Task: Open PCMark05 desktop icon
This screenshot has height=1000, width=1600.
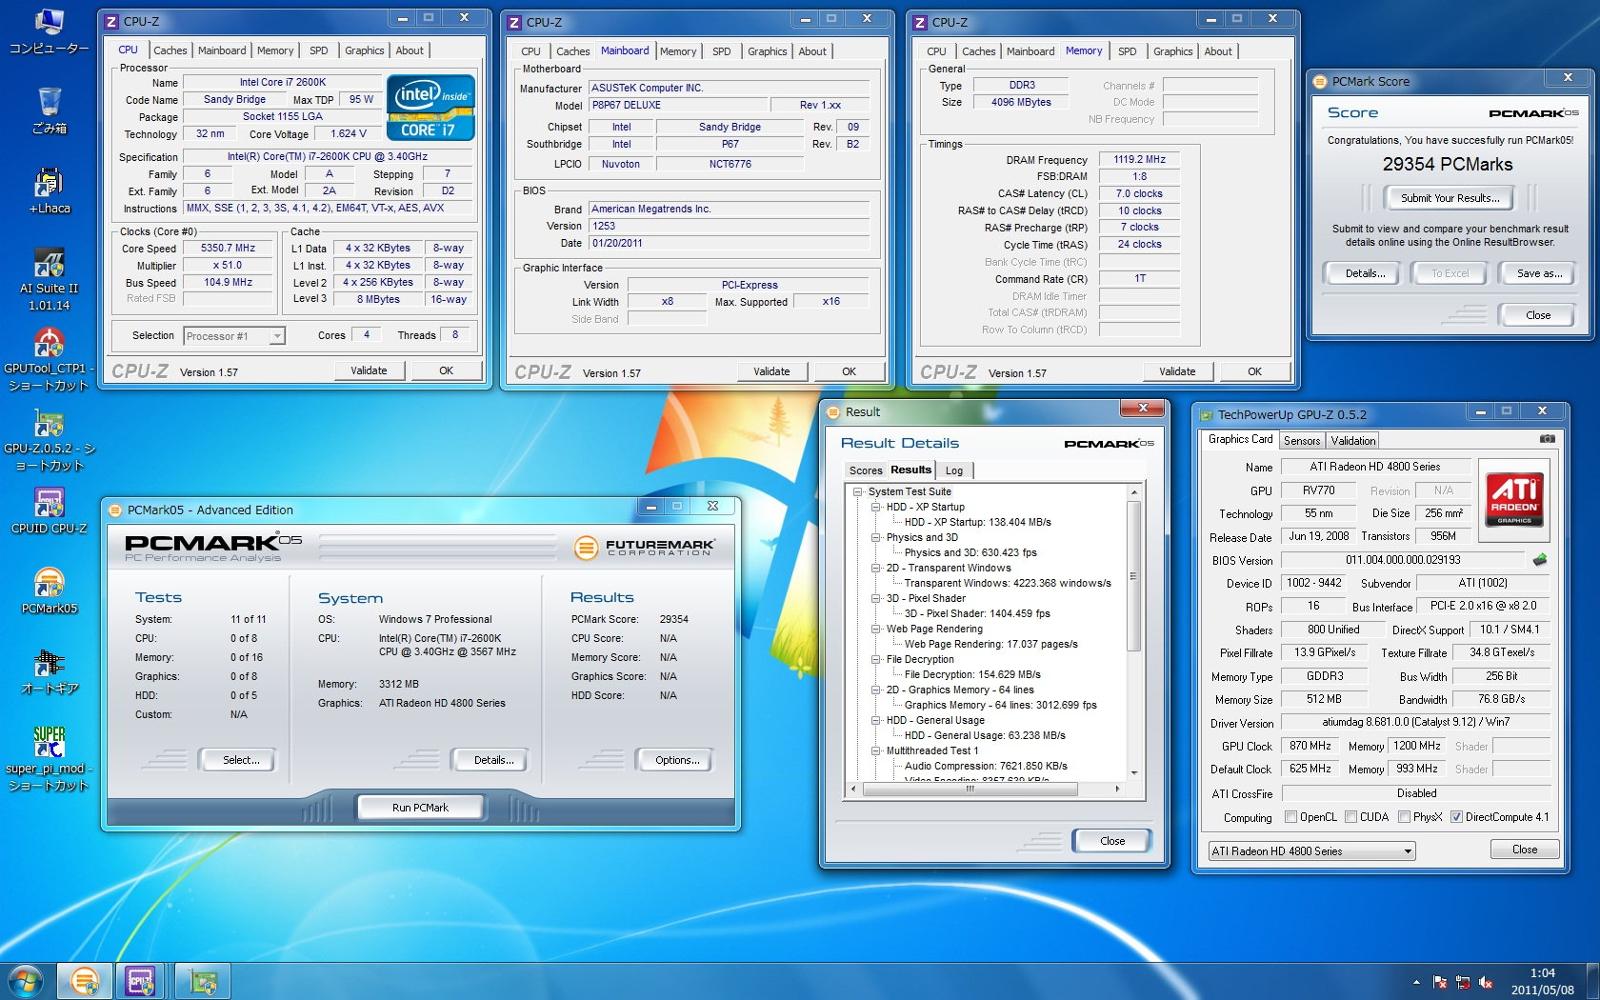Action: pyautogui.click(x=49, y=591)
